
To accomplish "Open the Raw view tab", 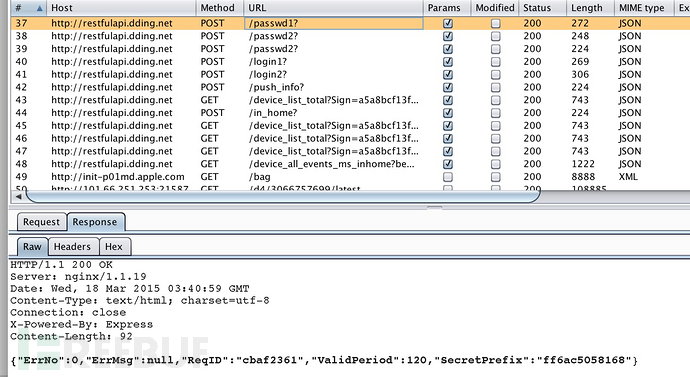I will click(32, 246).
